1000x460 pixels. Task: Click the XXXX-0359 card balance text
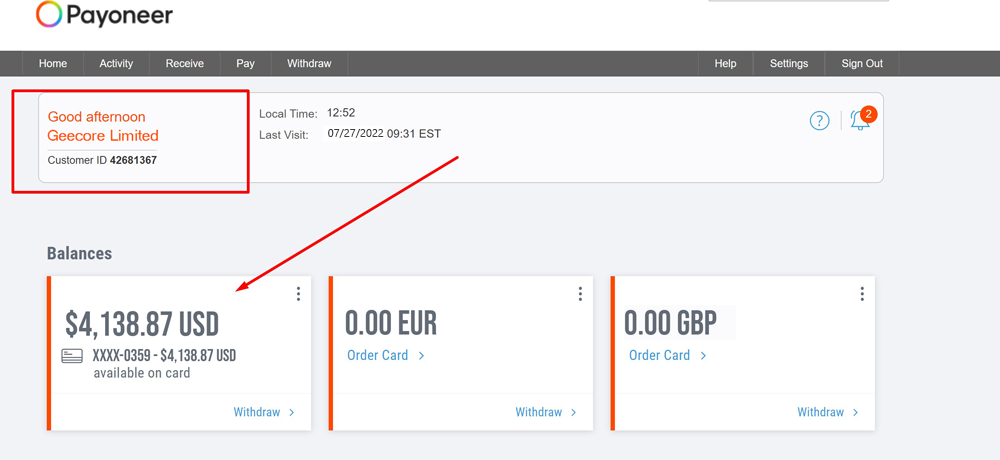tap(165, 356)
